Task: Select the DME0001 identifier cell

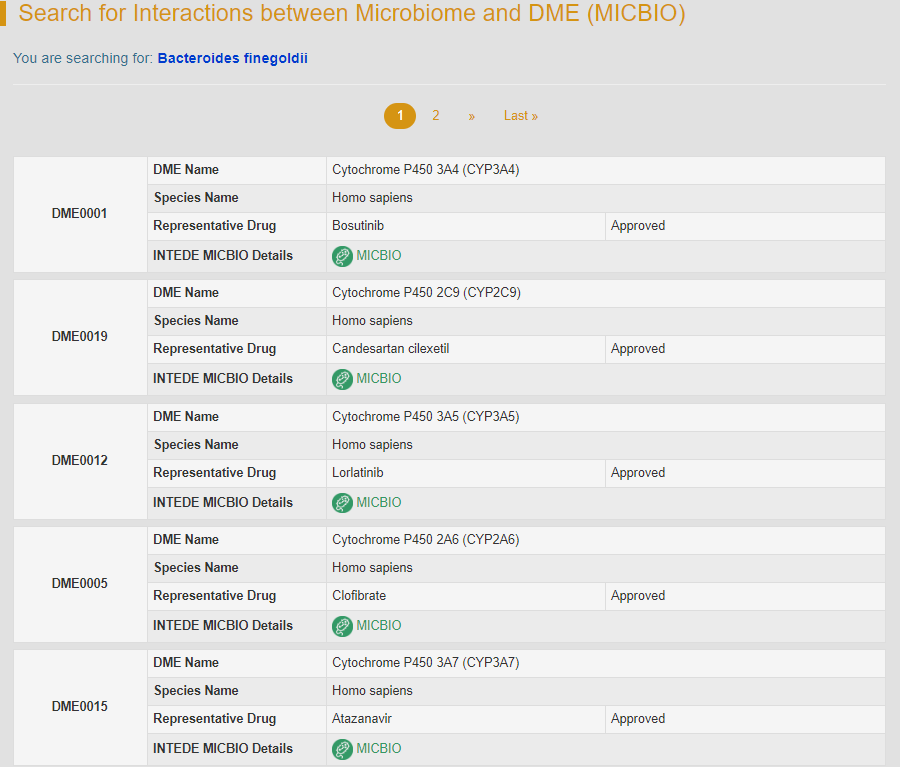Action: [80, 214]
